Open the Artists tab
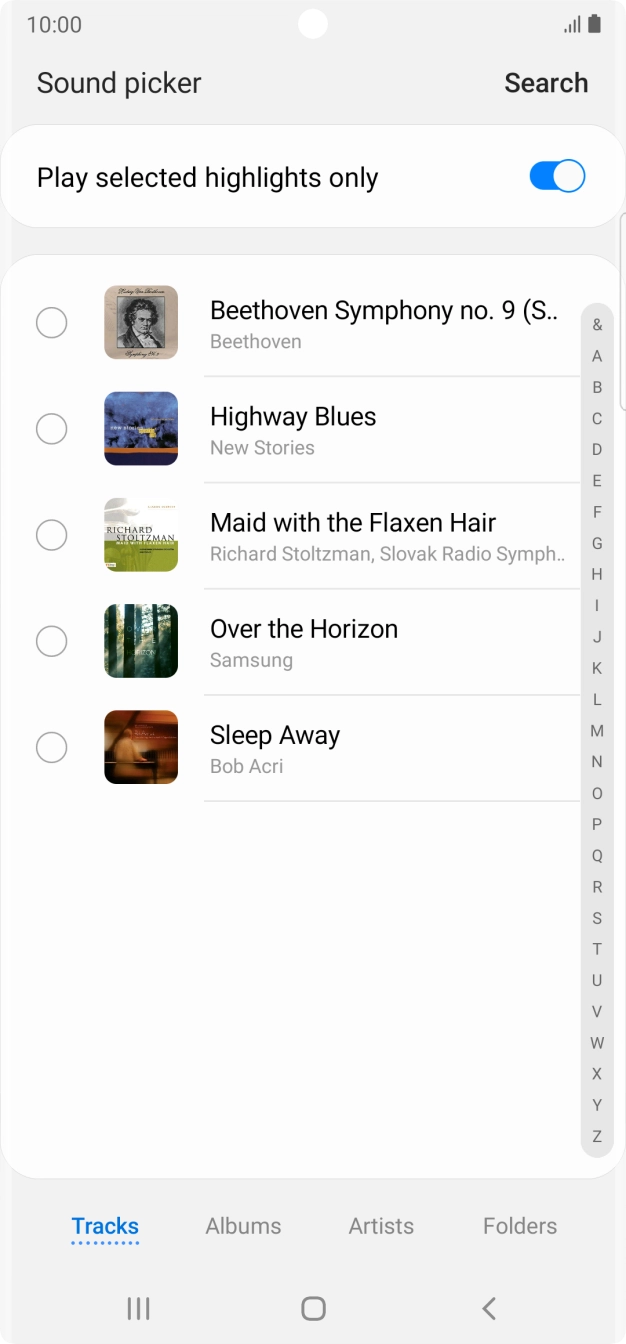The image size is (626, 1344). click(x=381, y=1225)
